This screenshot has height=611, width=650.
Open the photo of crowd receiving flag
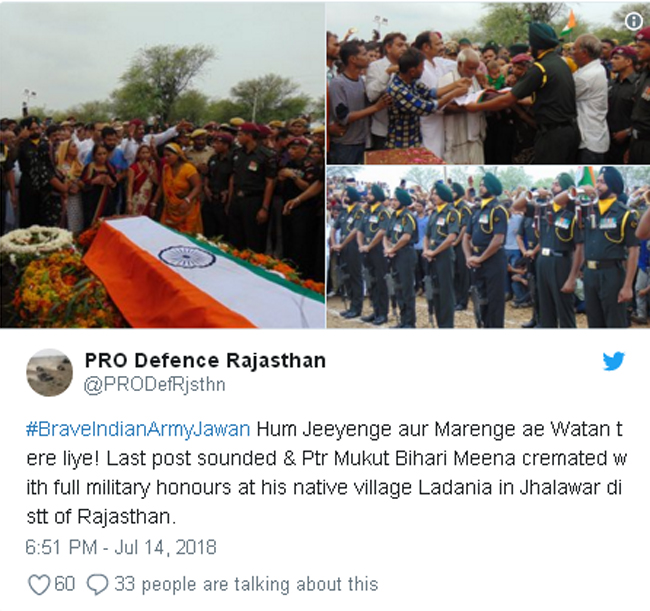pyautogui.click(x=488, y=83)
